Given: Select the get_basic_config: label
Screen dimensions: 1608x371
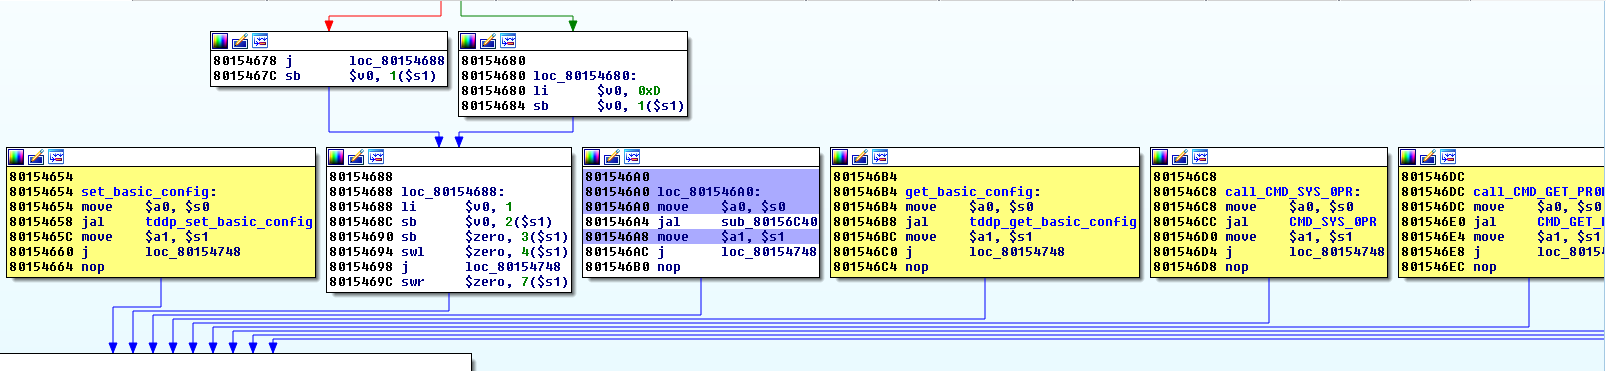Looking at the screenshot, I should [973, 192].
